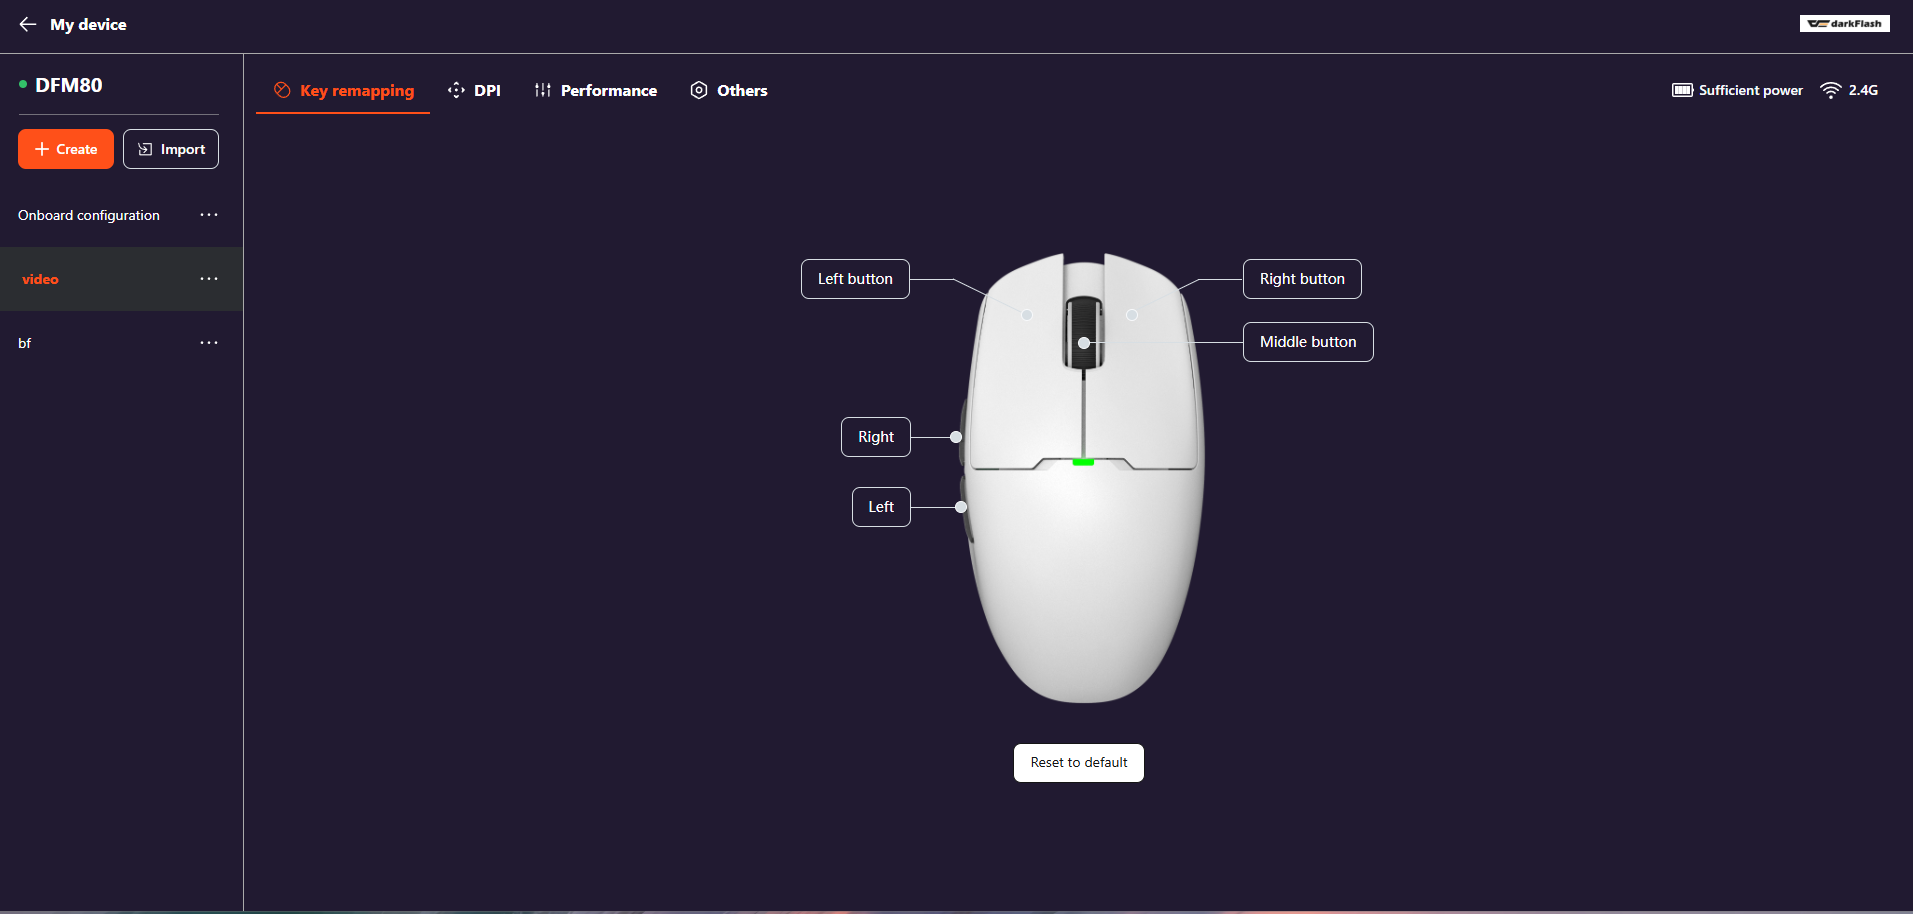Viewport: 1913px width, 914px height.
Task: Click the Right side button dot marker
Action: click(x=956, y=437)
